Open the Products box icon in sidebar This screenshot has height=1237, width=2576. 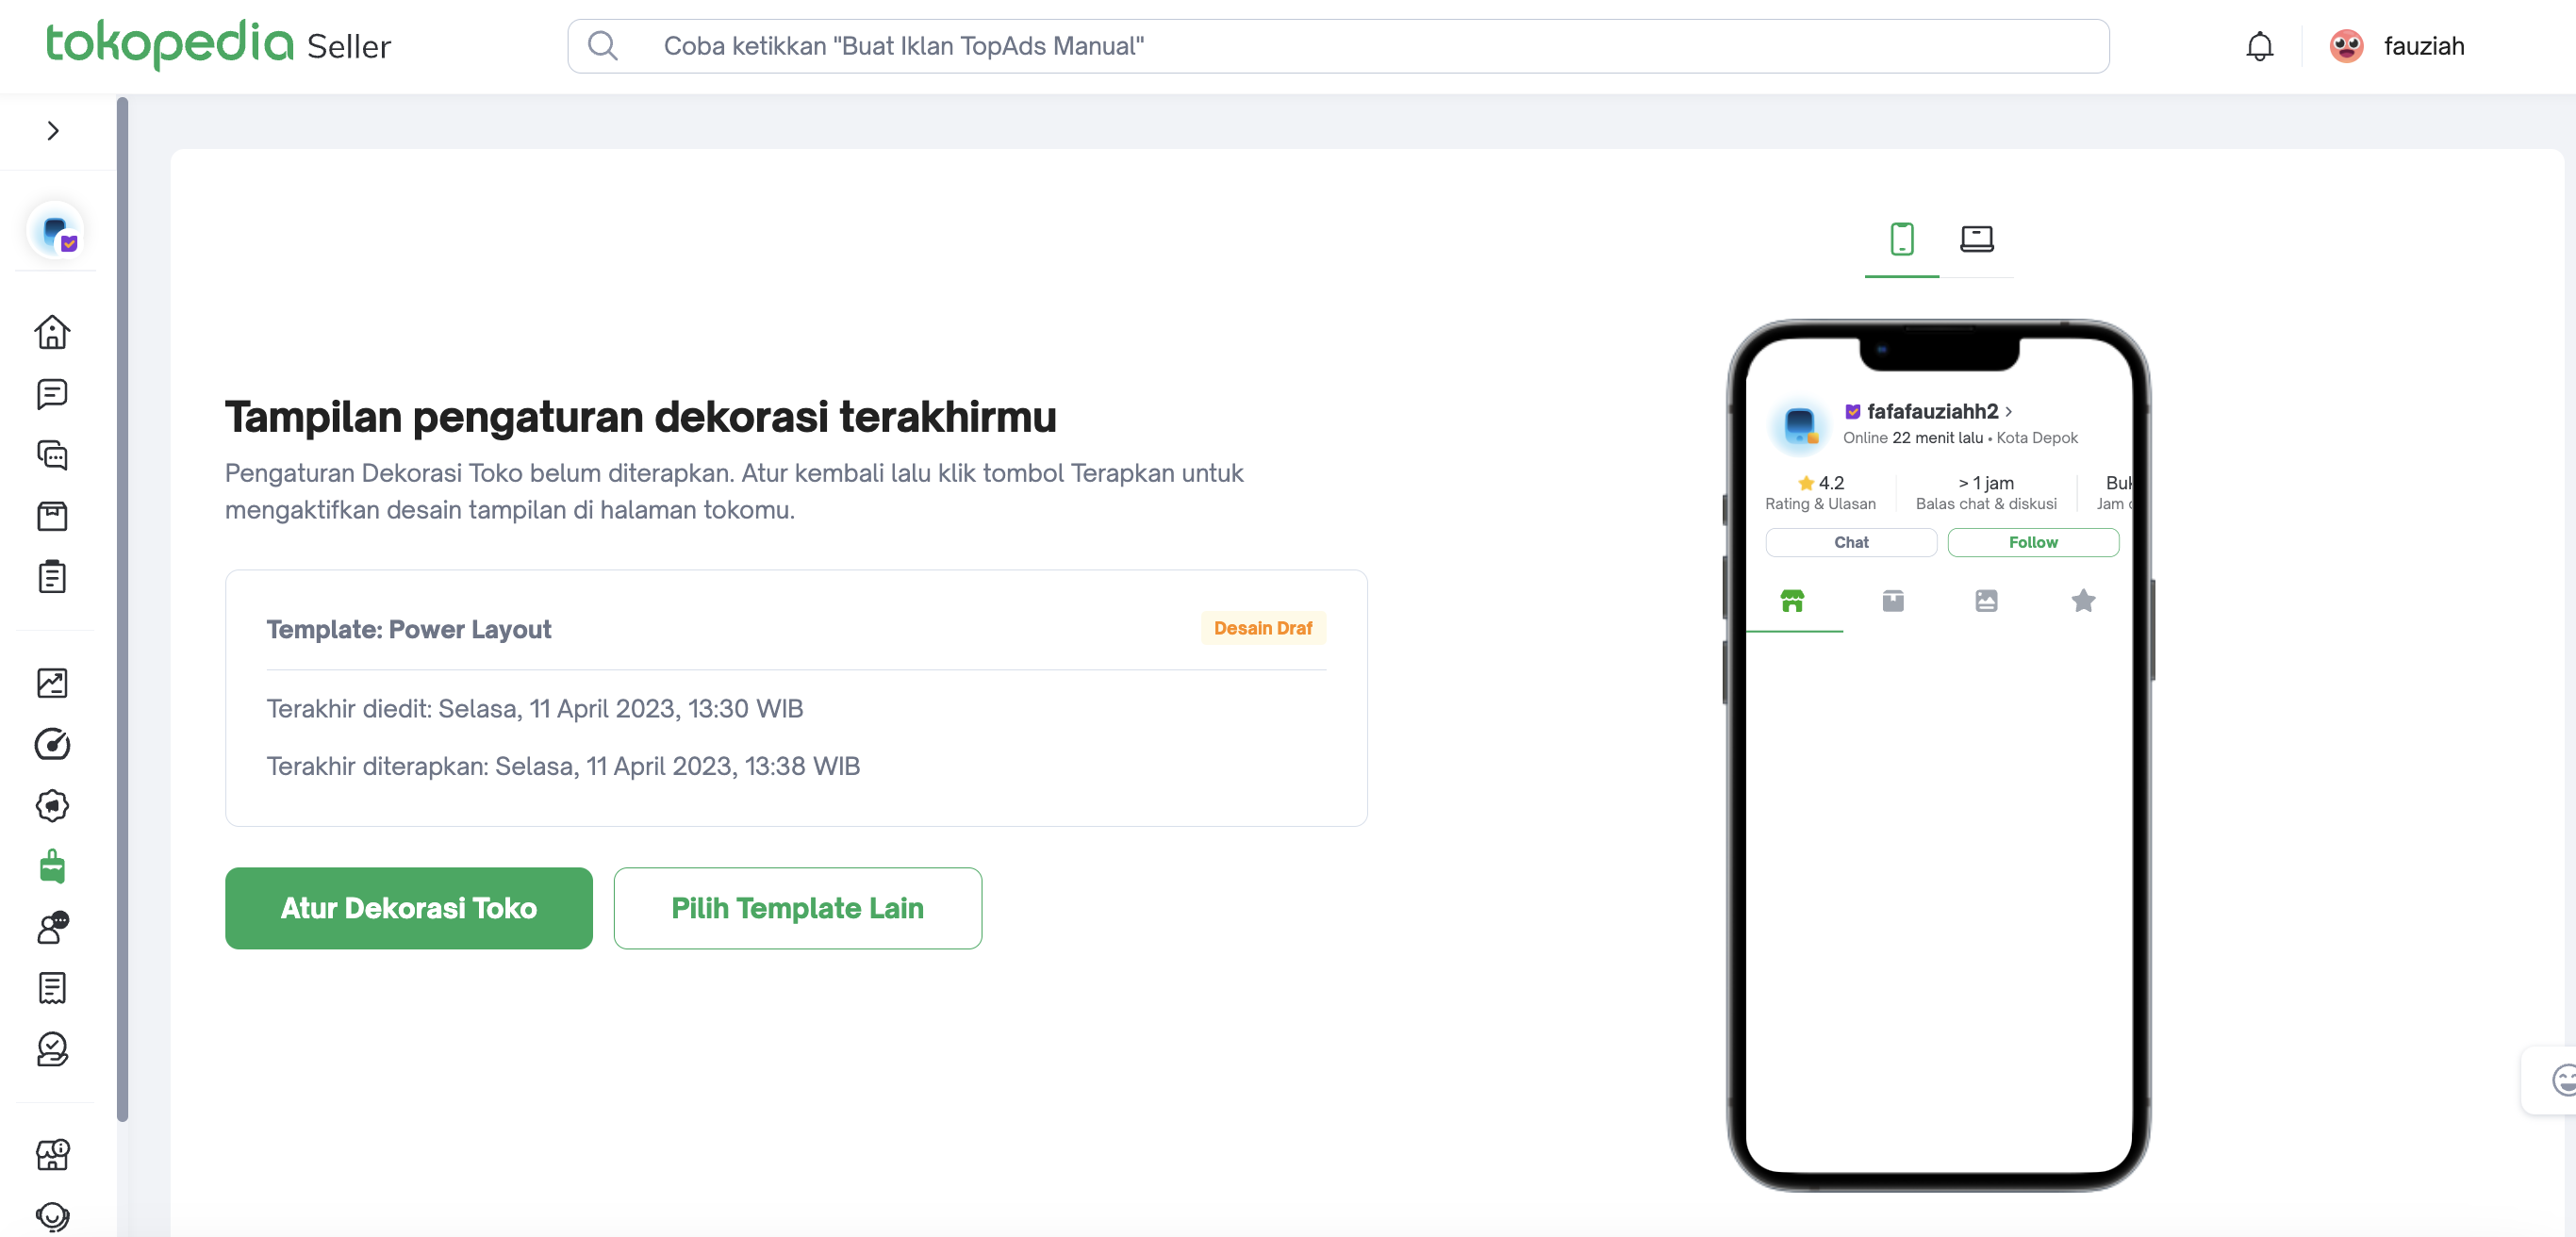[52, 516]
